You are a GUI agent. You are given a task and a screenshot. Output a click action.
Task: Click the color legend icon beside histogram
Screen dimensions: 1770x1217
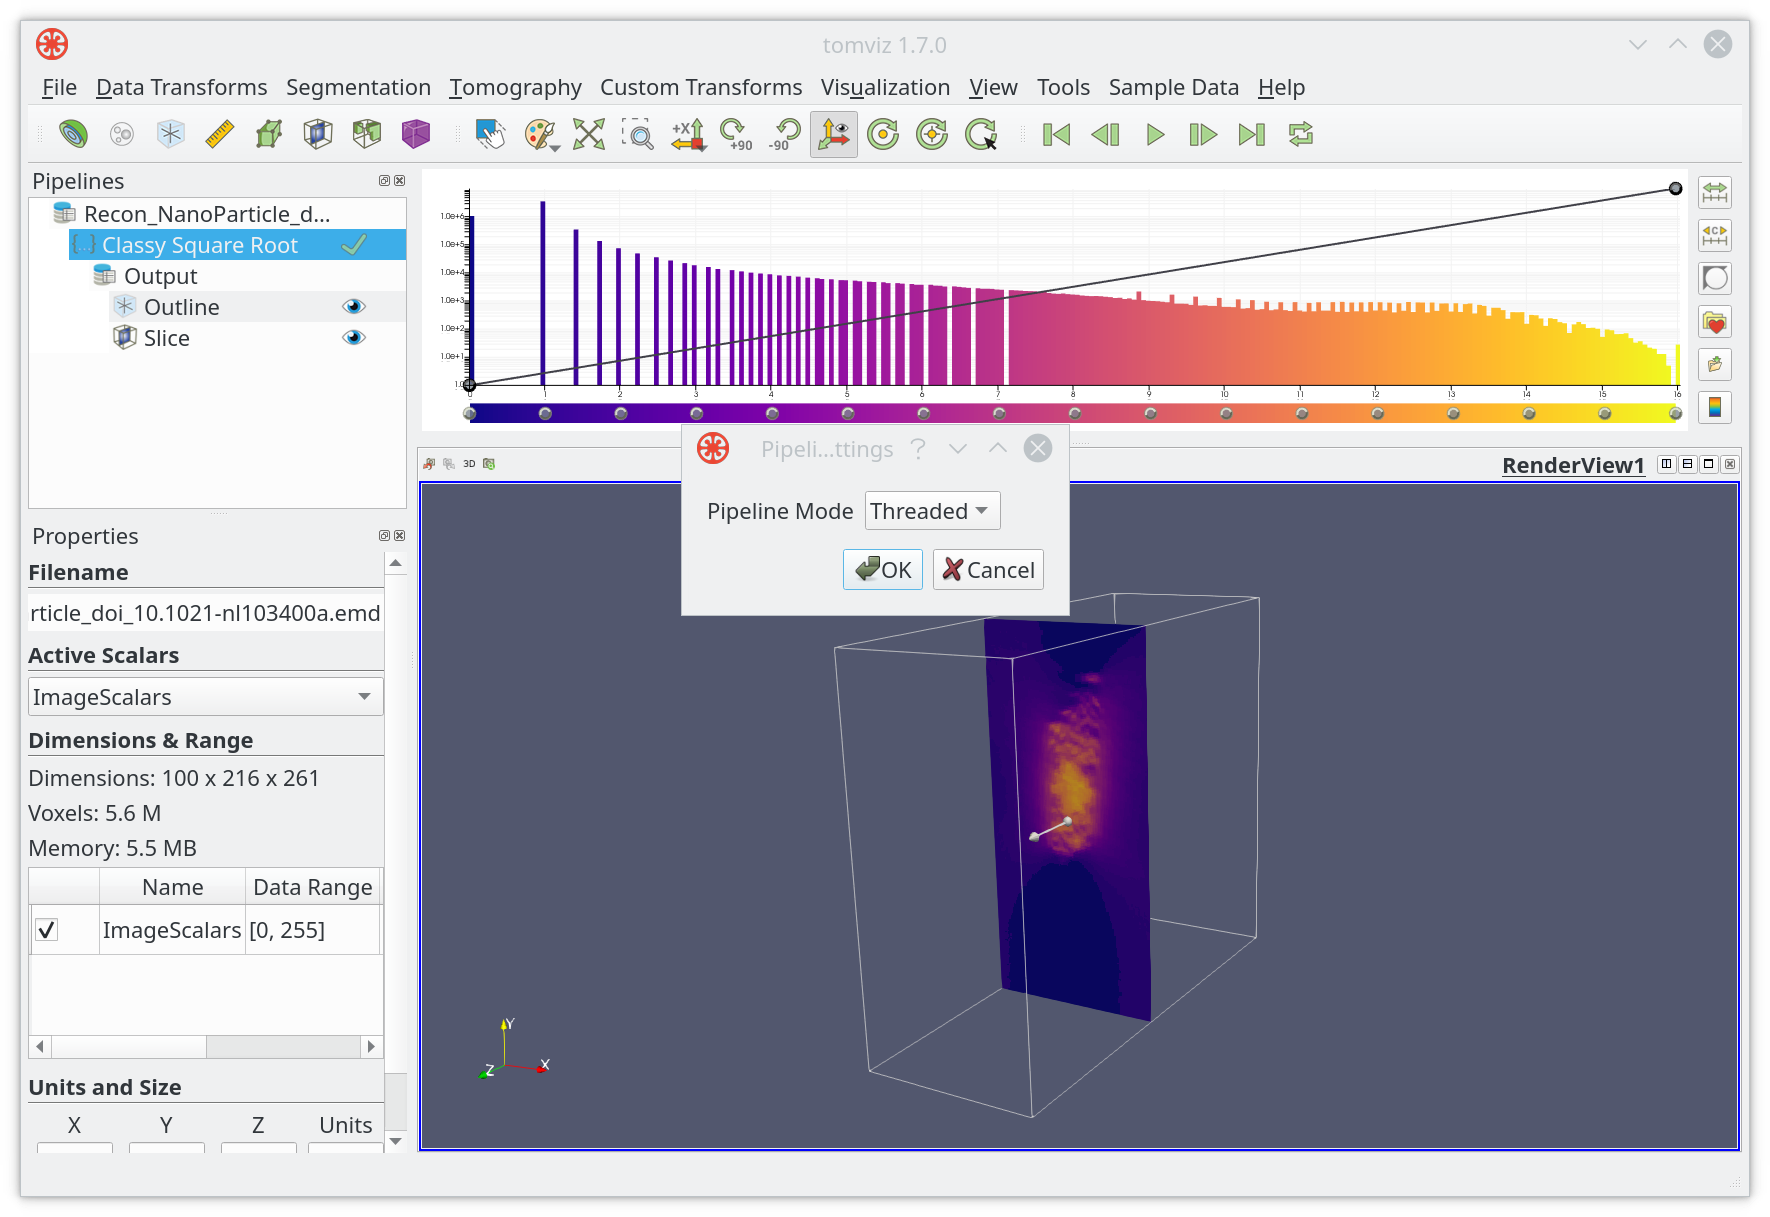(1715, 407)
